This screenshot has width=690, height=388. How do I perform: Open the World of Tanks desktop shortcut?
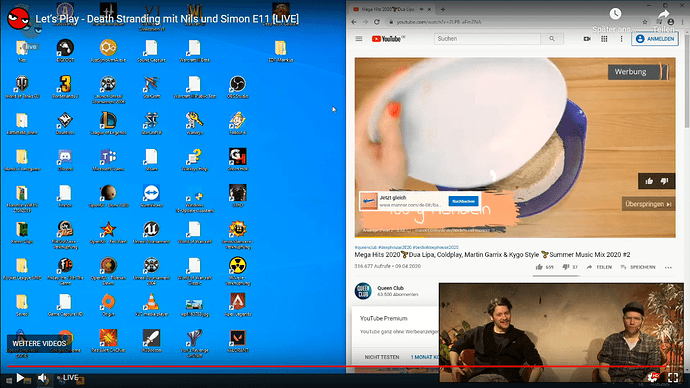point(22,84)
